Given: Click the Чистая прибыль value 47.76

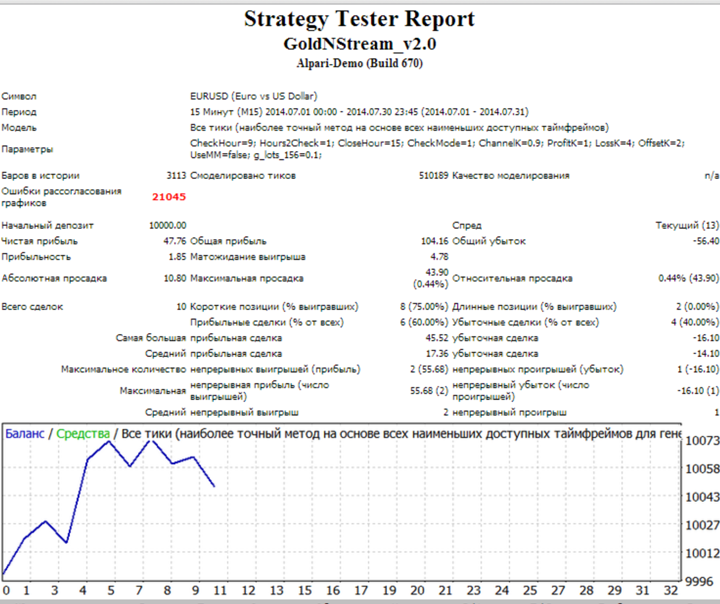Looking at the screenshot, I should [x=174, y=241].
